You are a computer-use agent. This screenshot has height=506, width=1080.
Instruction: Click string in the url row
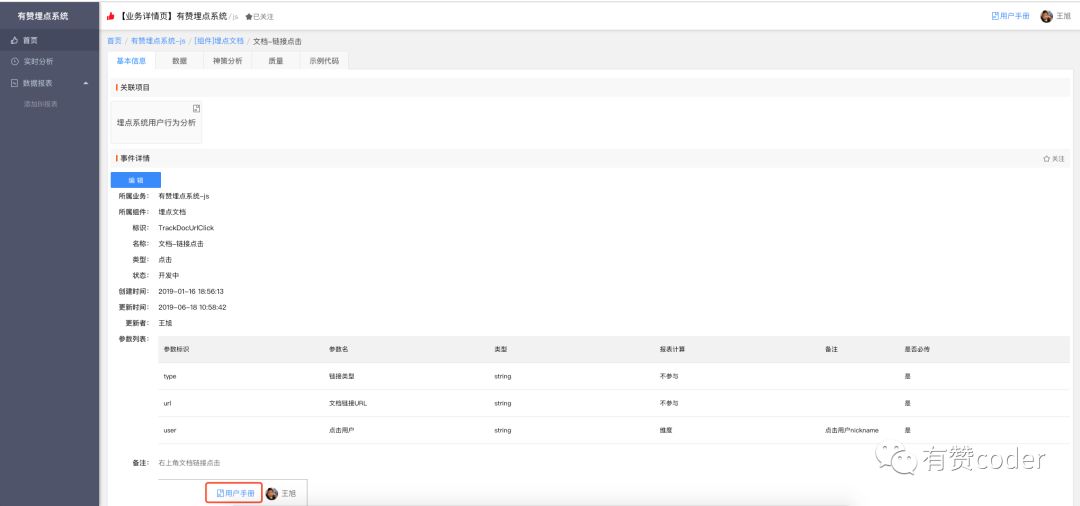[x=503, y=403]
